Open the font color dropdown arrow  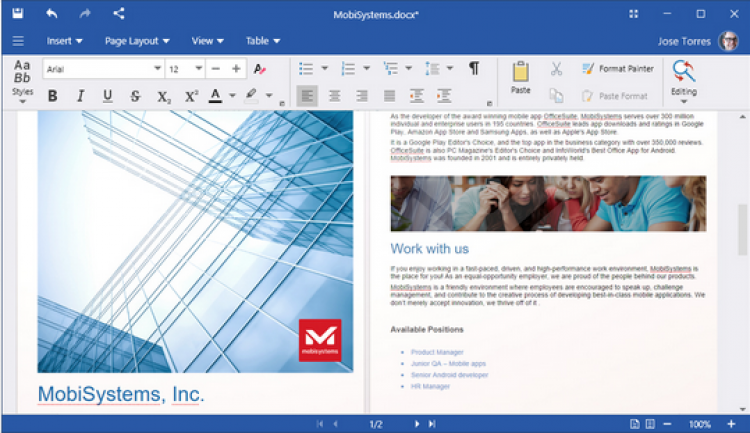click(x=232, y=96)
